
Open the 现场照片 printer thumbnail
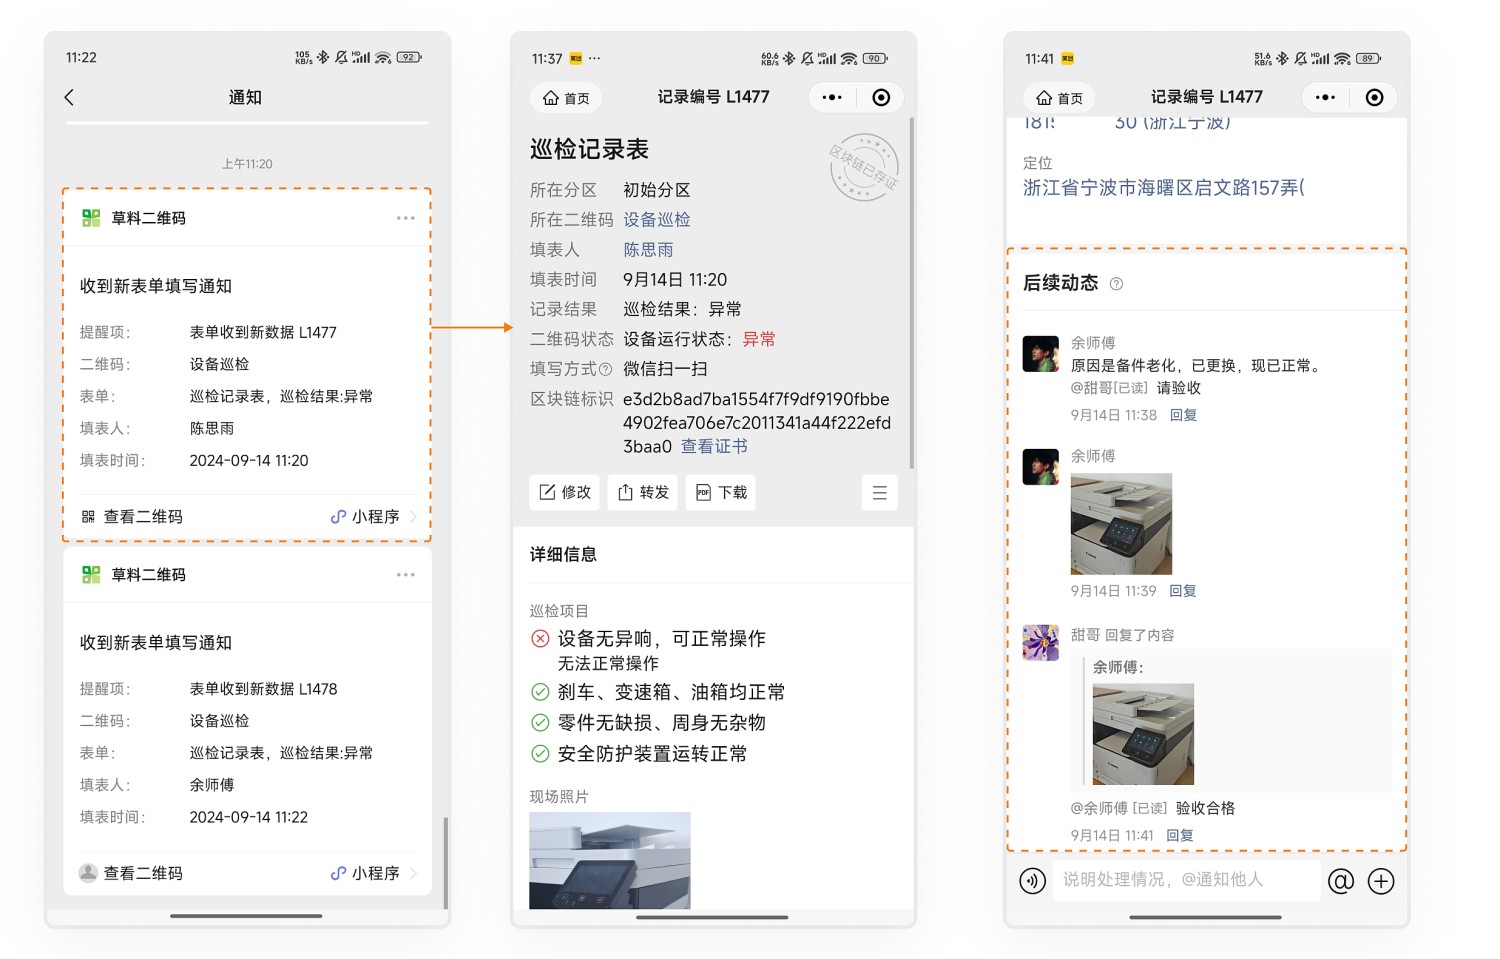pyautogui.click(x=609, y=860)
